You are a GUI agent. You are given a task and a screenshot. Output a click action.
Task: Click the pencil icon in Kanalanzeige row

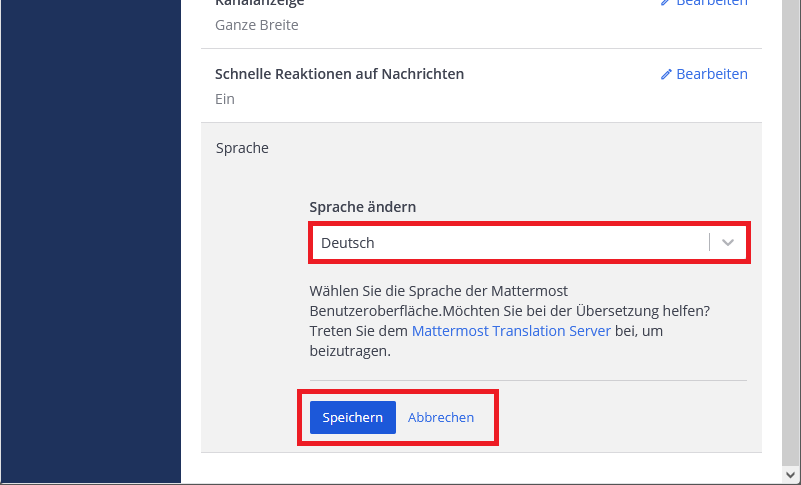tap(666, 3)
